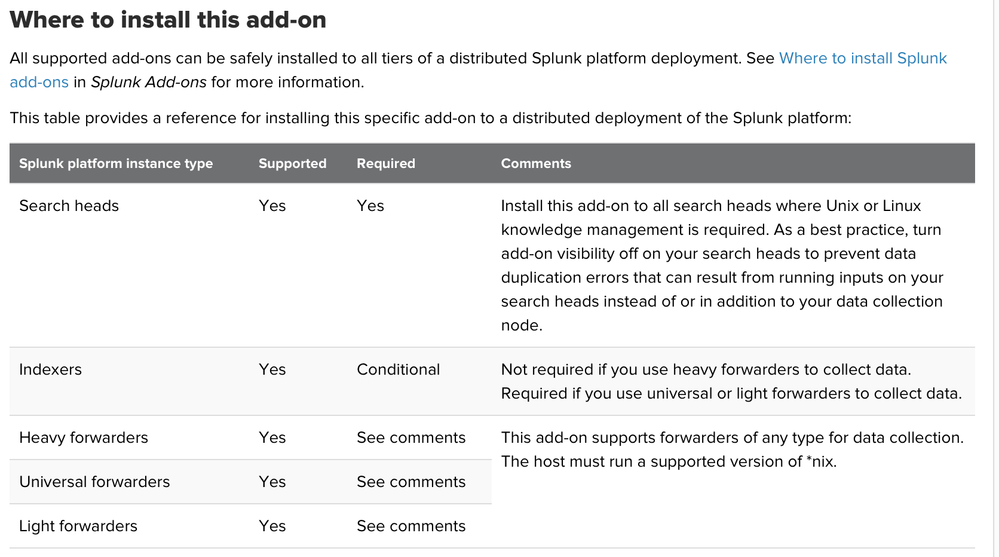Click the Search heads comment paragraph
Screen dimensions: 999x557
click(x=722, y=265)
